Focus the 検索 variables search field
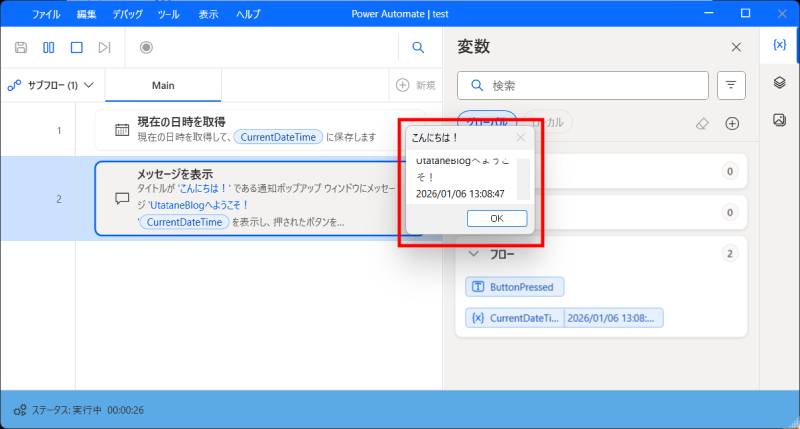The width and height of the screenshot is (800, 429). click(583, 85)
